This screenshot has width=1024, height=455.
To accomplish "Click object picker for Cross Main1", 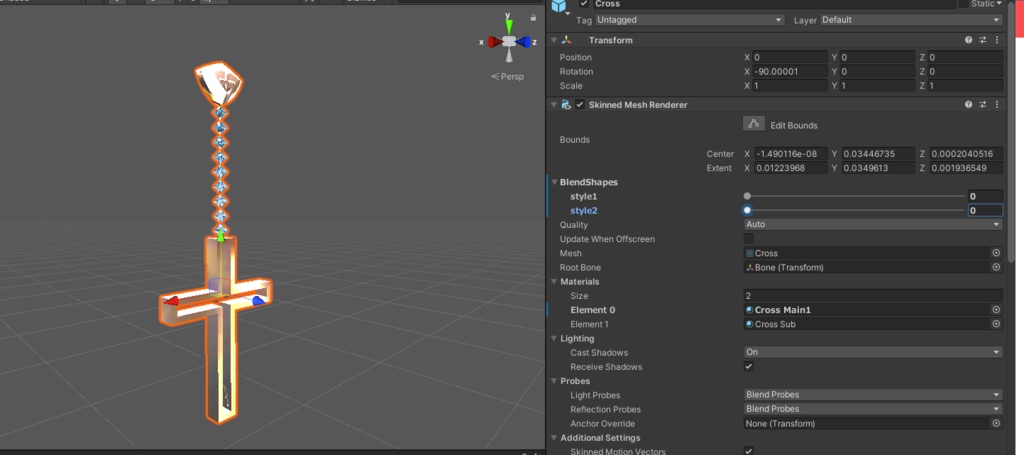I will [996, 310].
